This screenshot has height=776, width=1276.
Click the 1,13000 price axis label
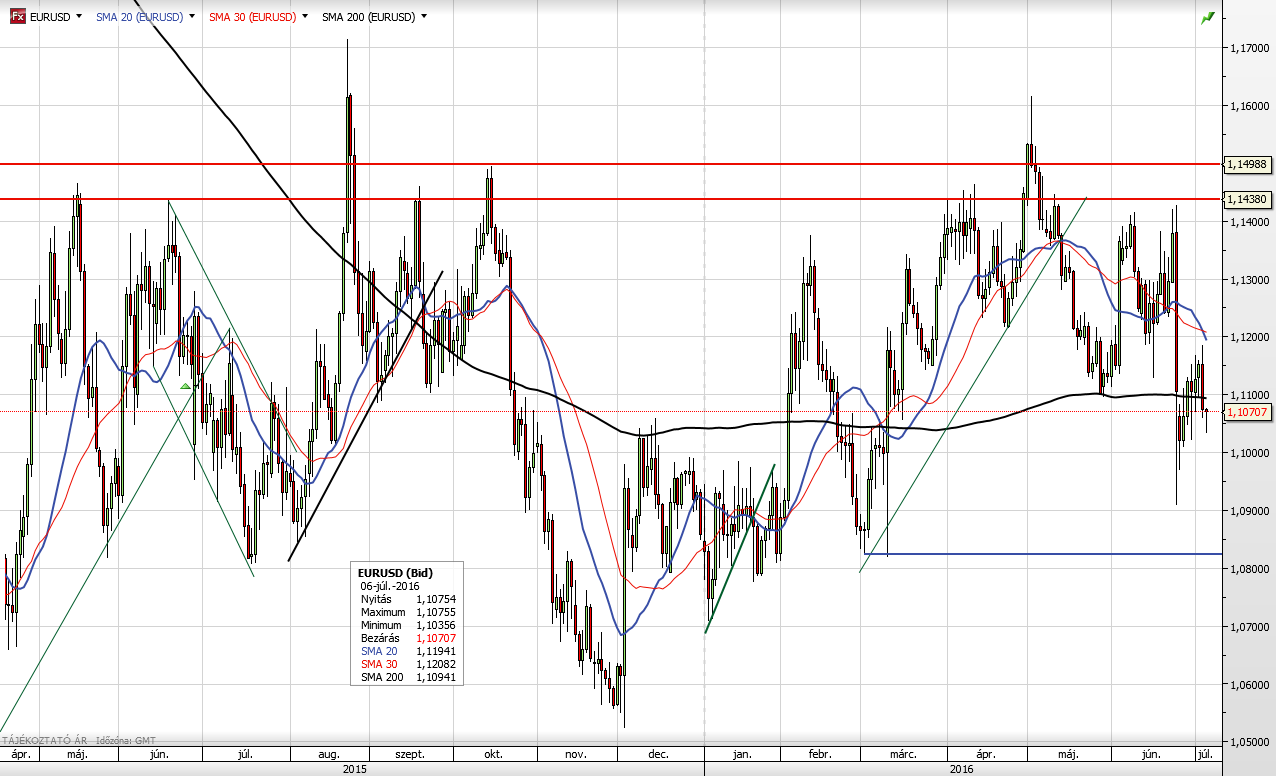pos(1250,280)
